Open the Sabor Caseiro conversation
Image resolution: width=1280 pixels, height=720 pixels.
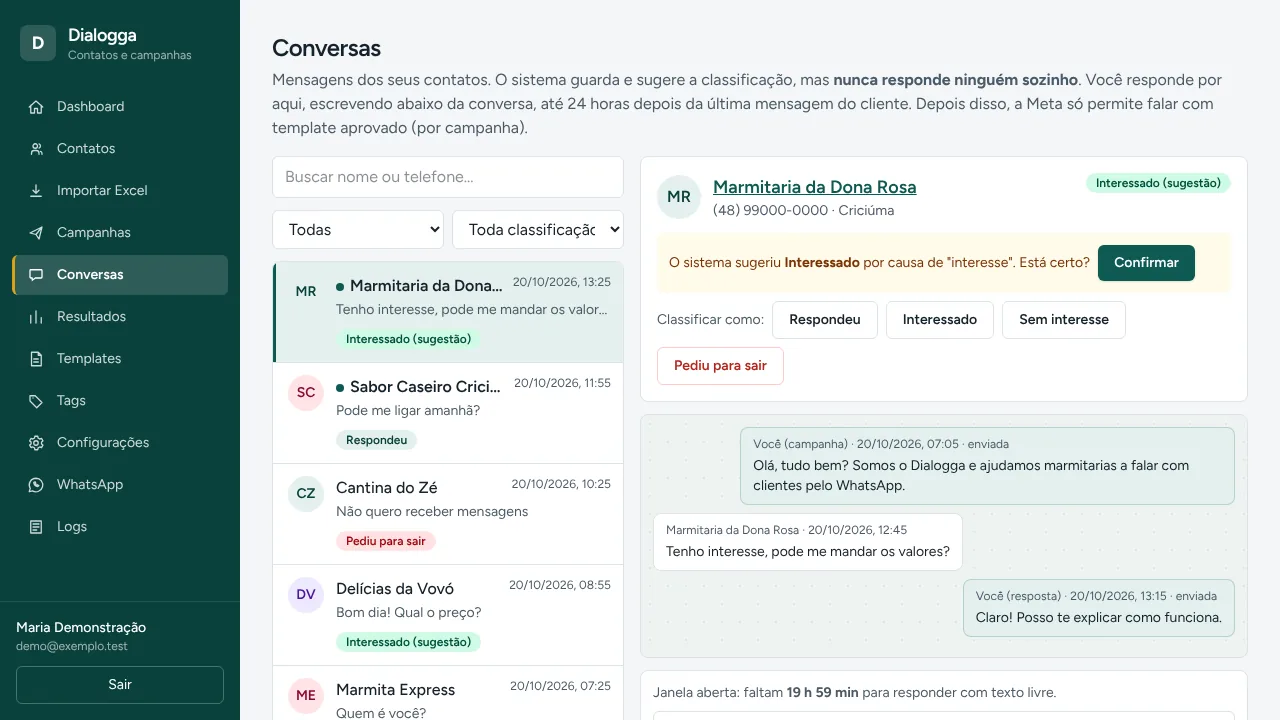coord(448,413)
